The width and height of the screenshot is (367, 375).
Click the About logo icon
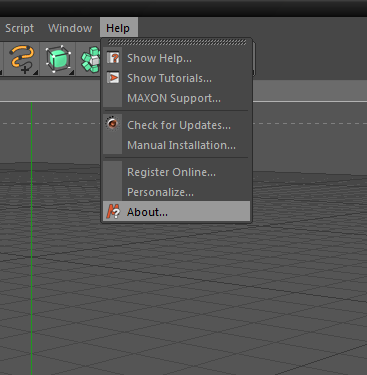coord(113,211)
